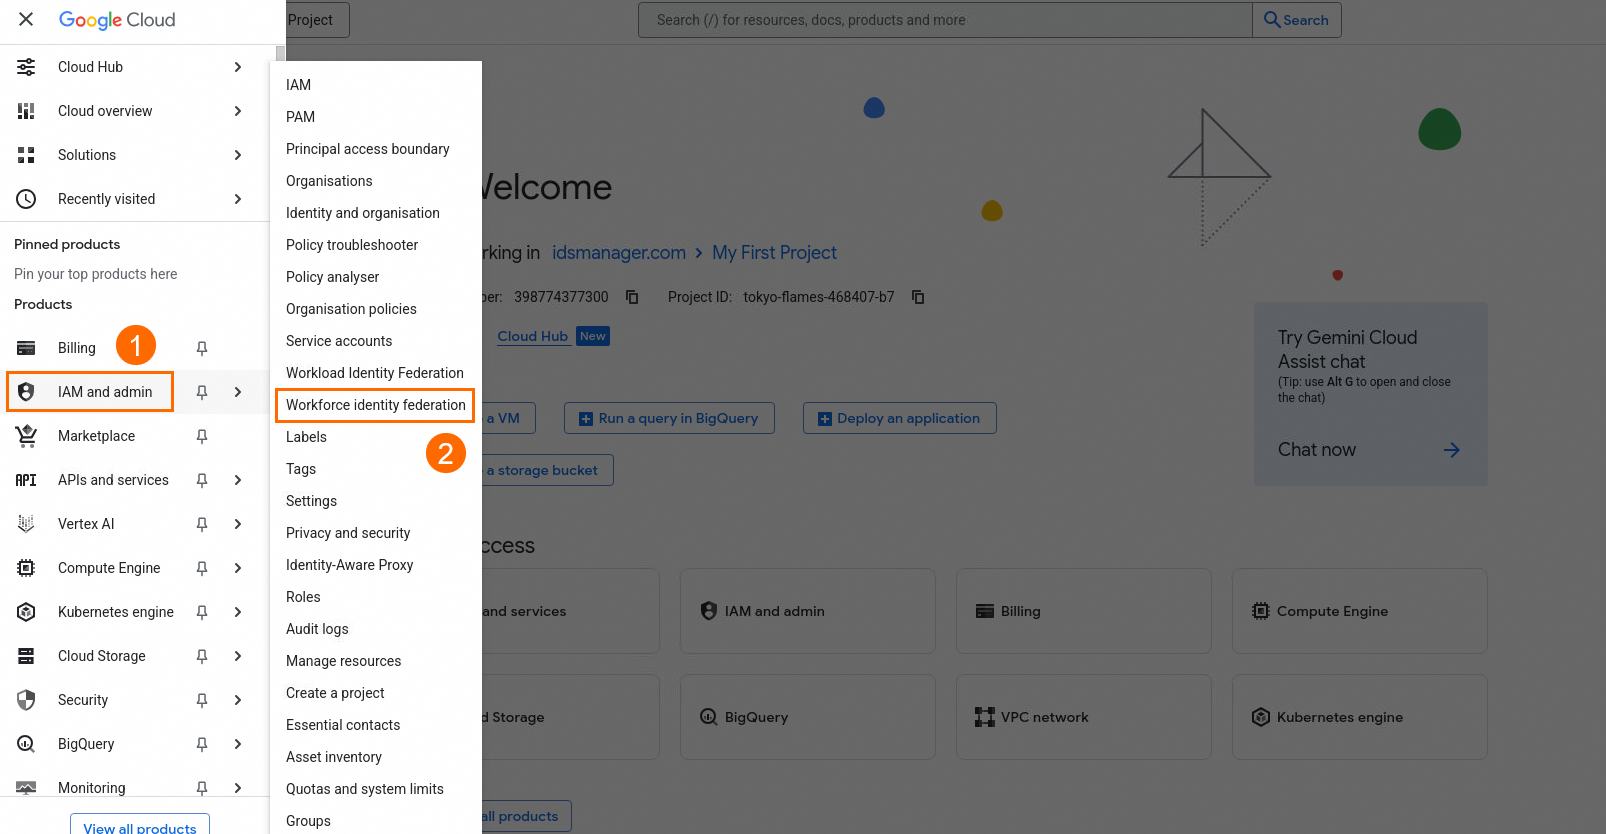Pin APIs and services with its pin icon

pyautogui.click(x=202, y=480)
